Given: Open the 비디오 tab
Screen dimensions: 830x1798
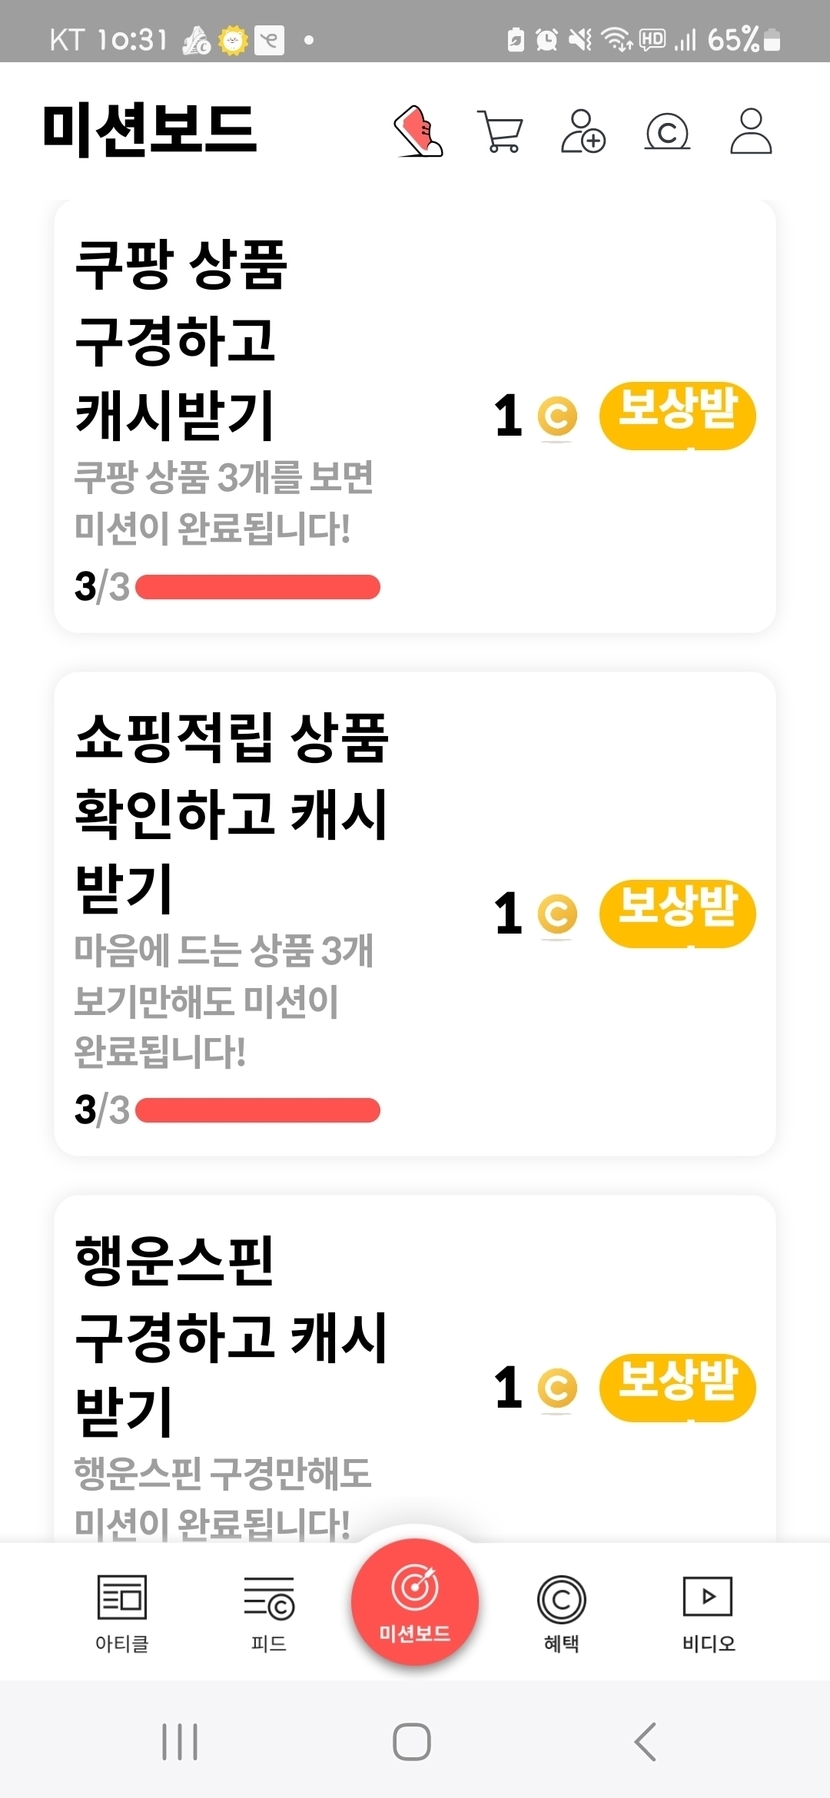Looking at the screenshot, I should pos(708,1611).
